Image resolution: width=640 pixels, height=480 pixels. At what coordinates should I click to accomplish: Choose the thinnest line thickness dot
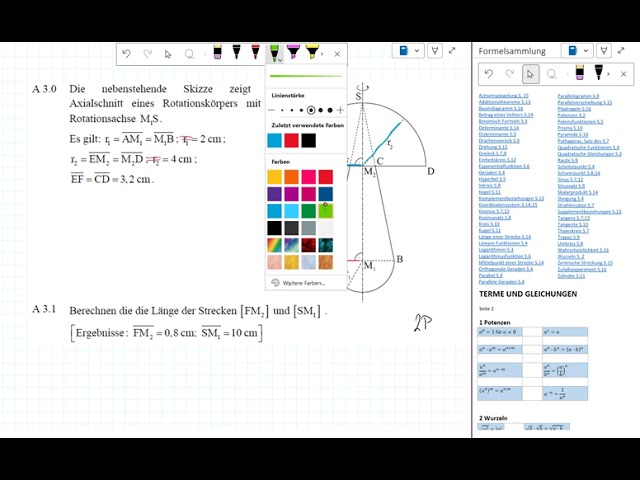(282, 110)
